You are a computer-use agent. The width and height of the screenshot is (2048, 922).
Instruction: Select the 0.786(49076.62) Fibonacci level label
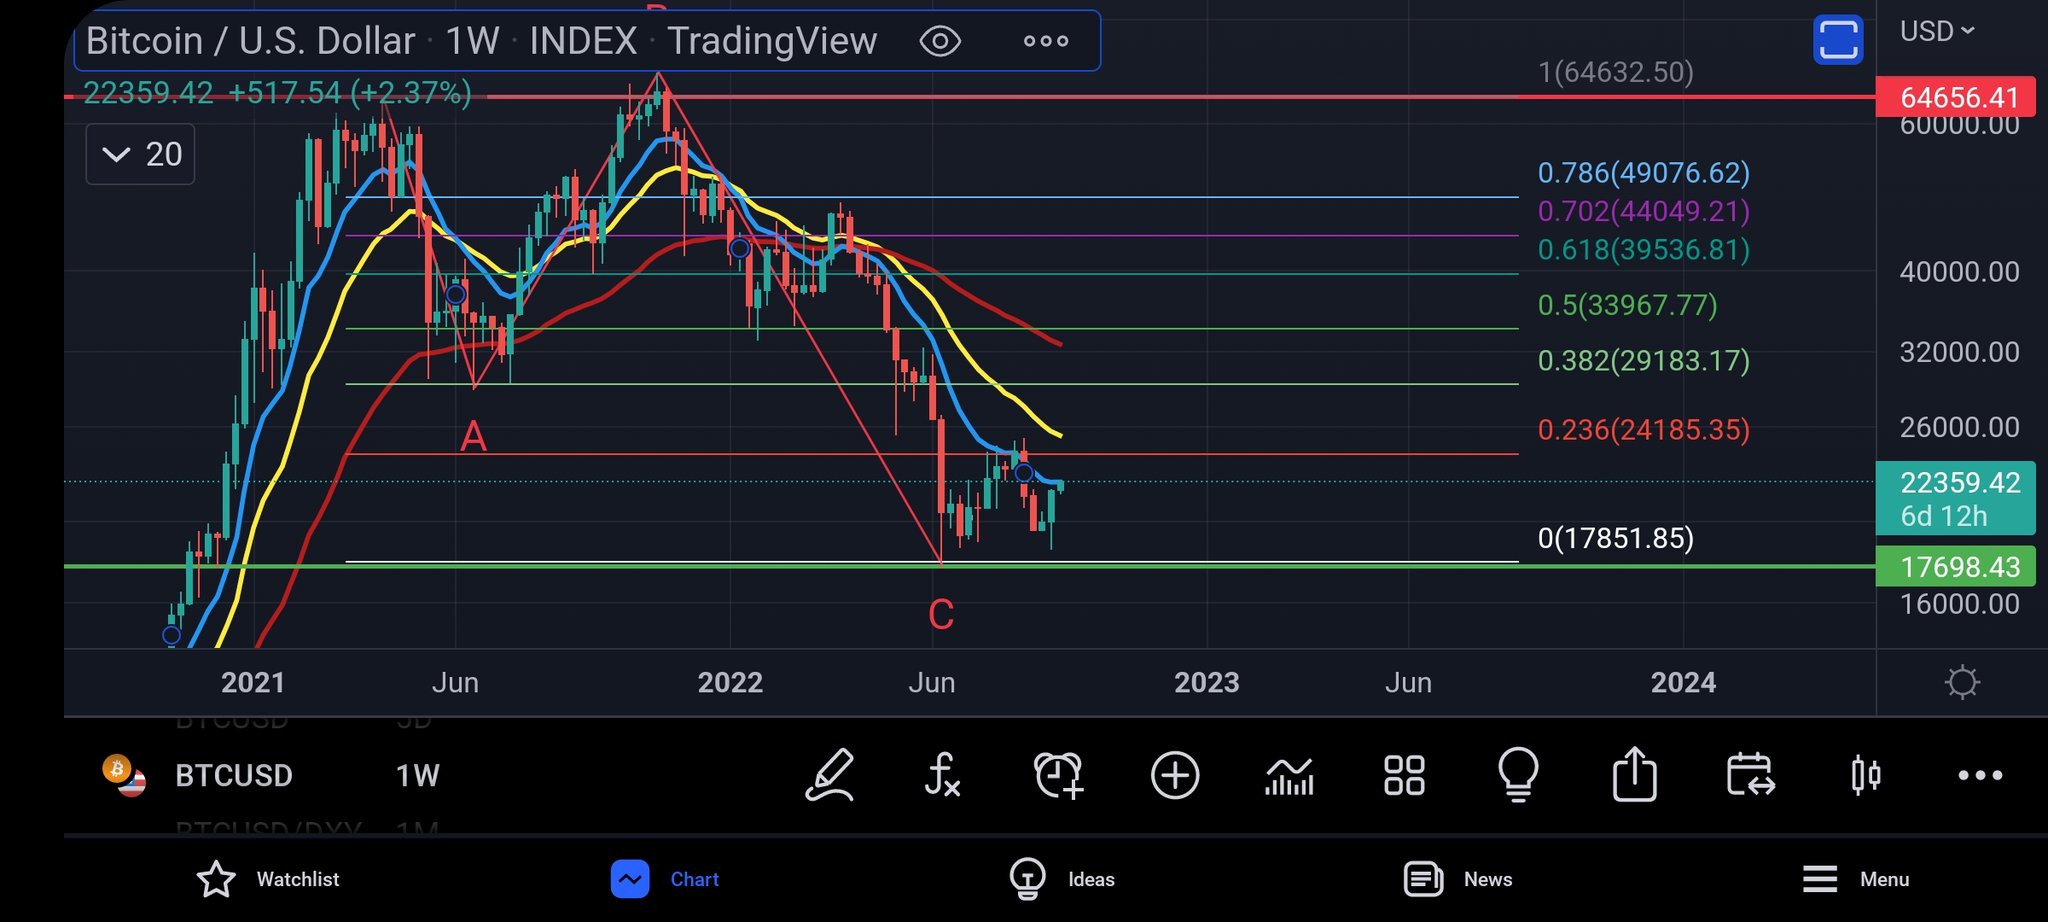1644,173
